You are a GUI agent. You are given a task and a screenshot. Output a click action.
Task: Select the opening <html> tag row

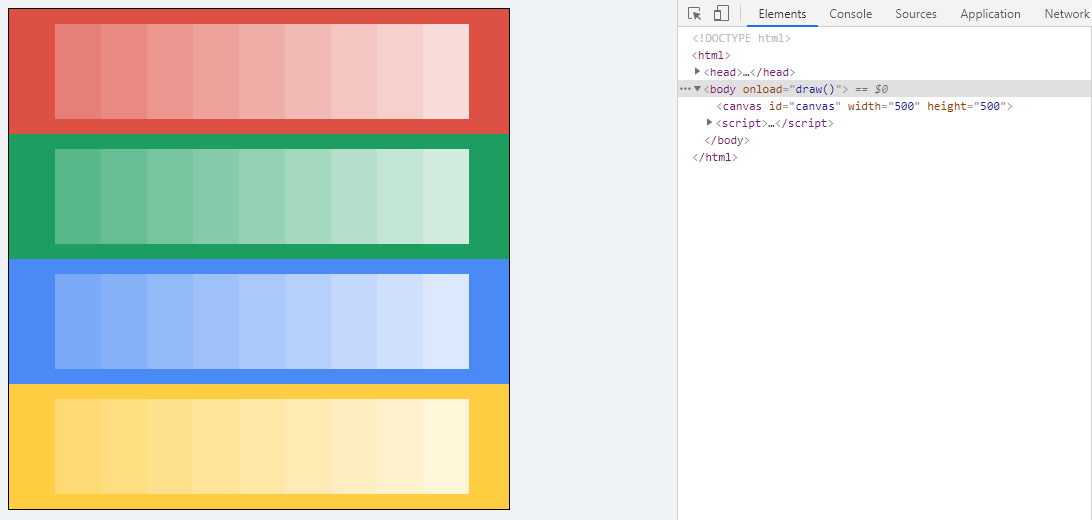(x=711, y=55)
